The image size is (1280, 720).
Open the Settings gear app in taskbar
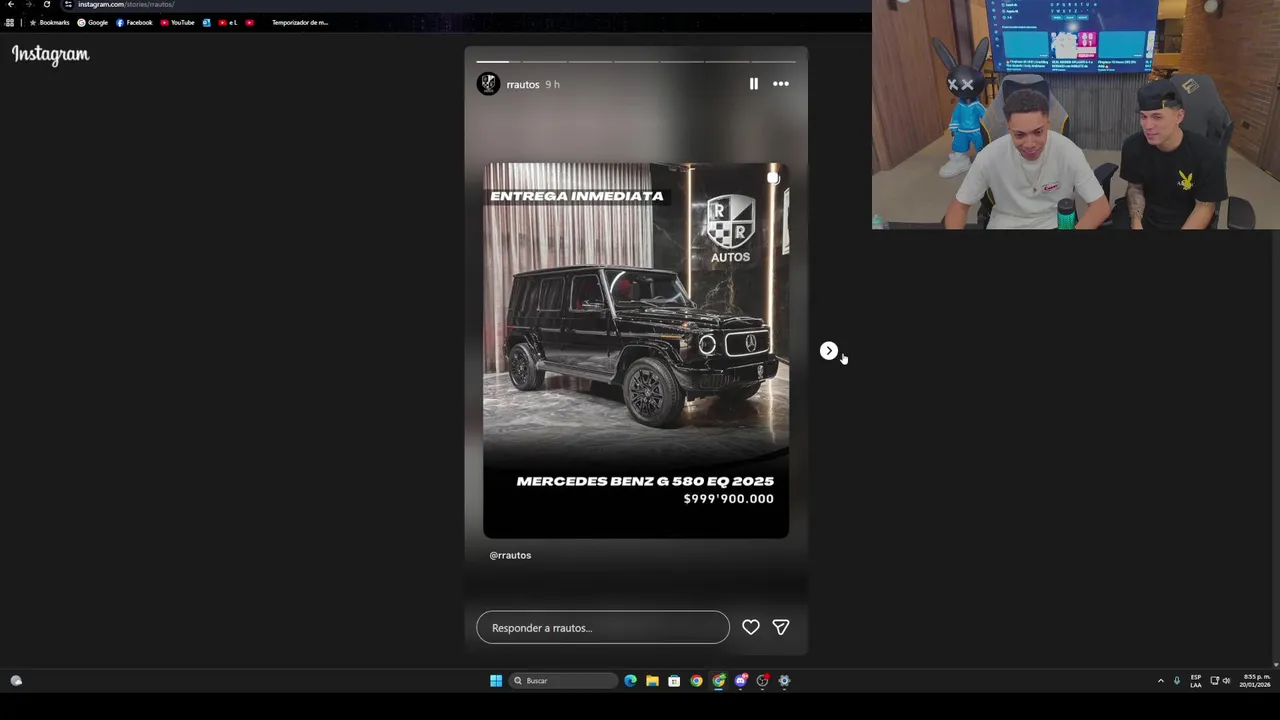(784, 681)
